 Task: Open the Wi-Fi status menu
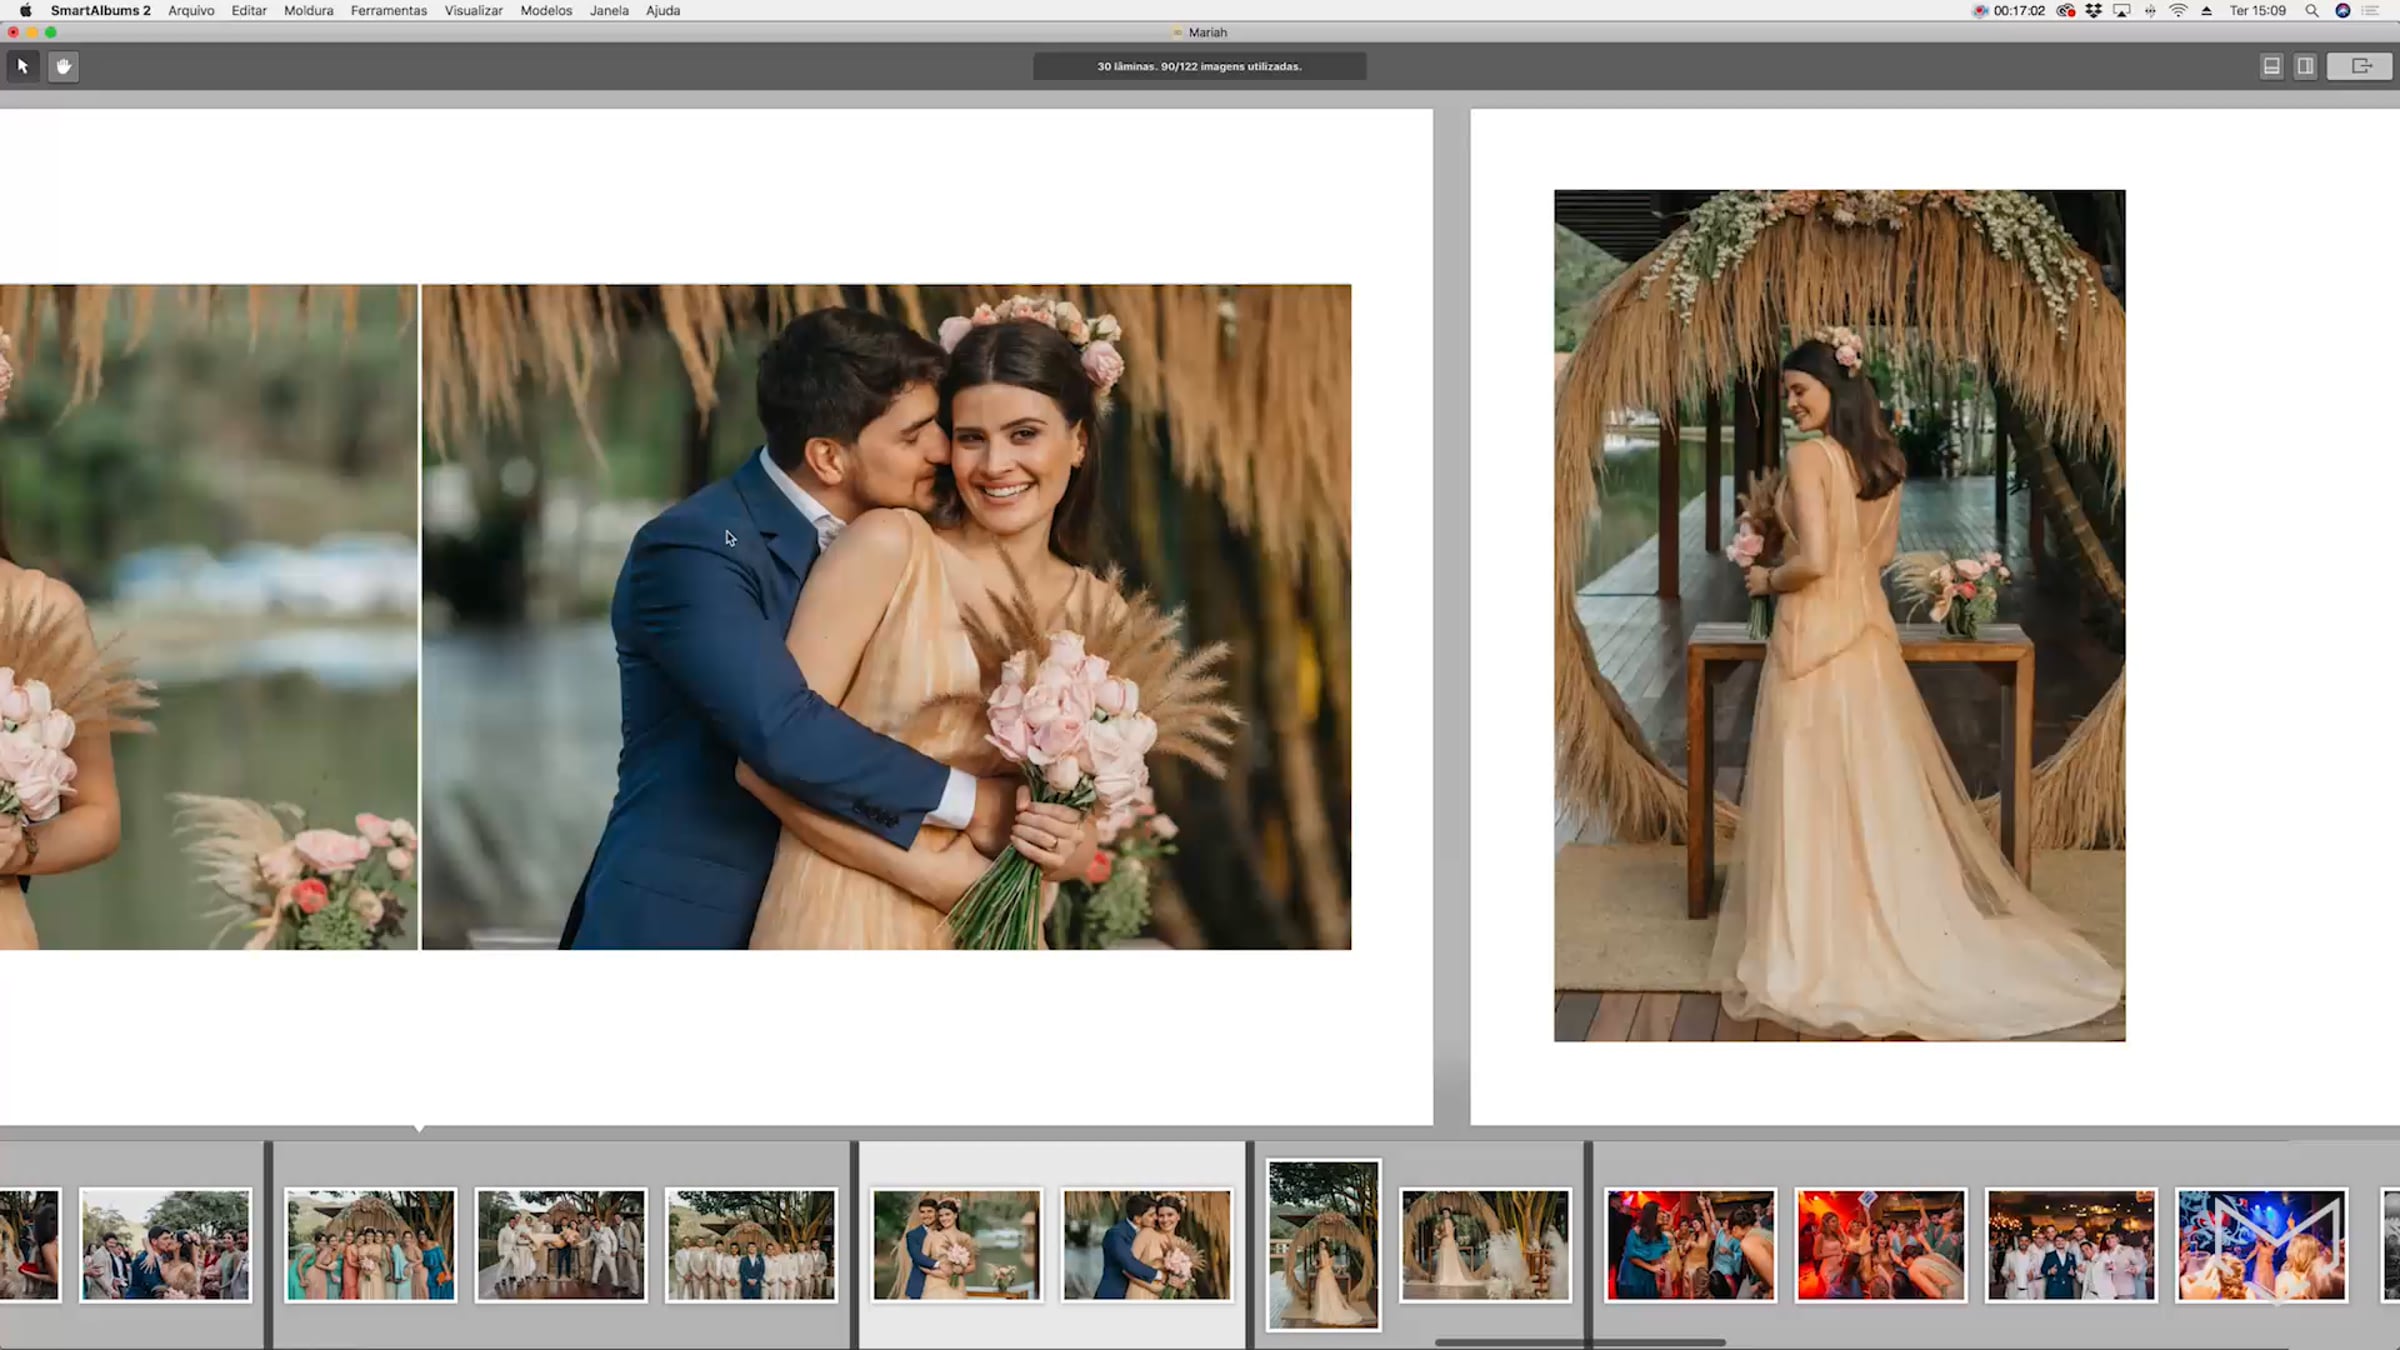[x=2178, y=11]
